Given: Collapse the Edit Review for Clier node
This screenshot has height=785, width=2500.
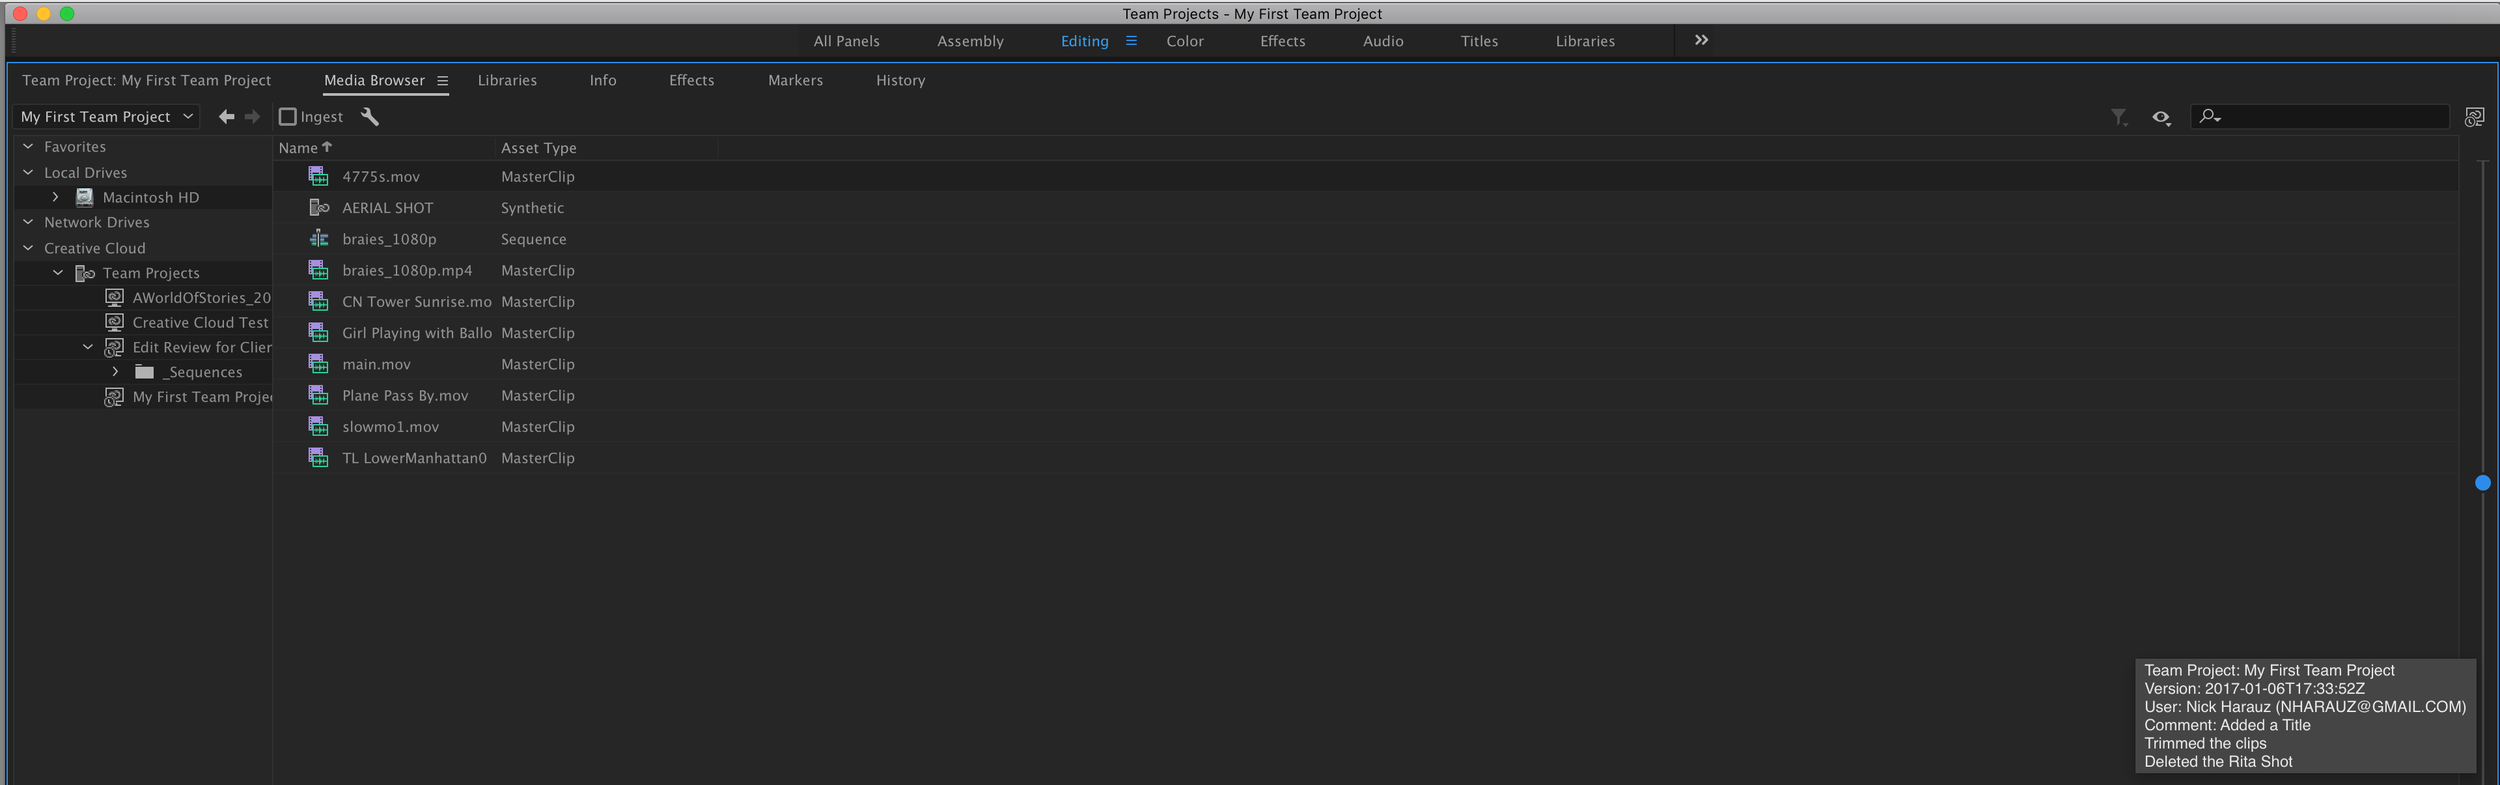Looking at the screenshot, I should 88,347.
